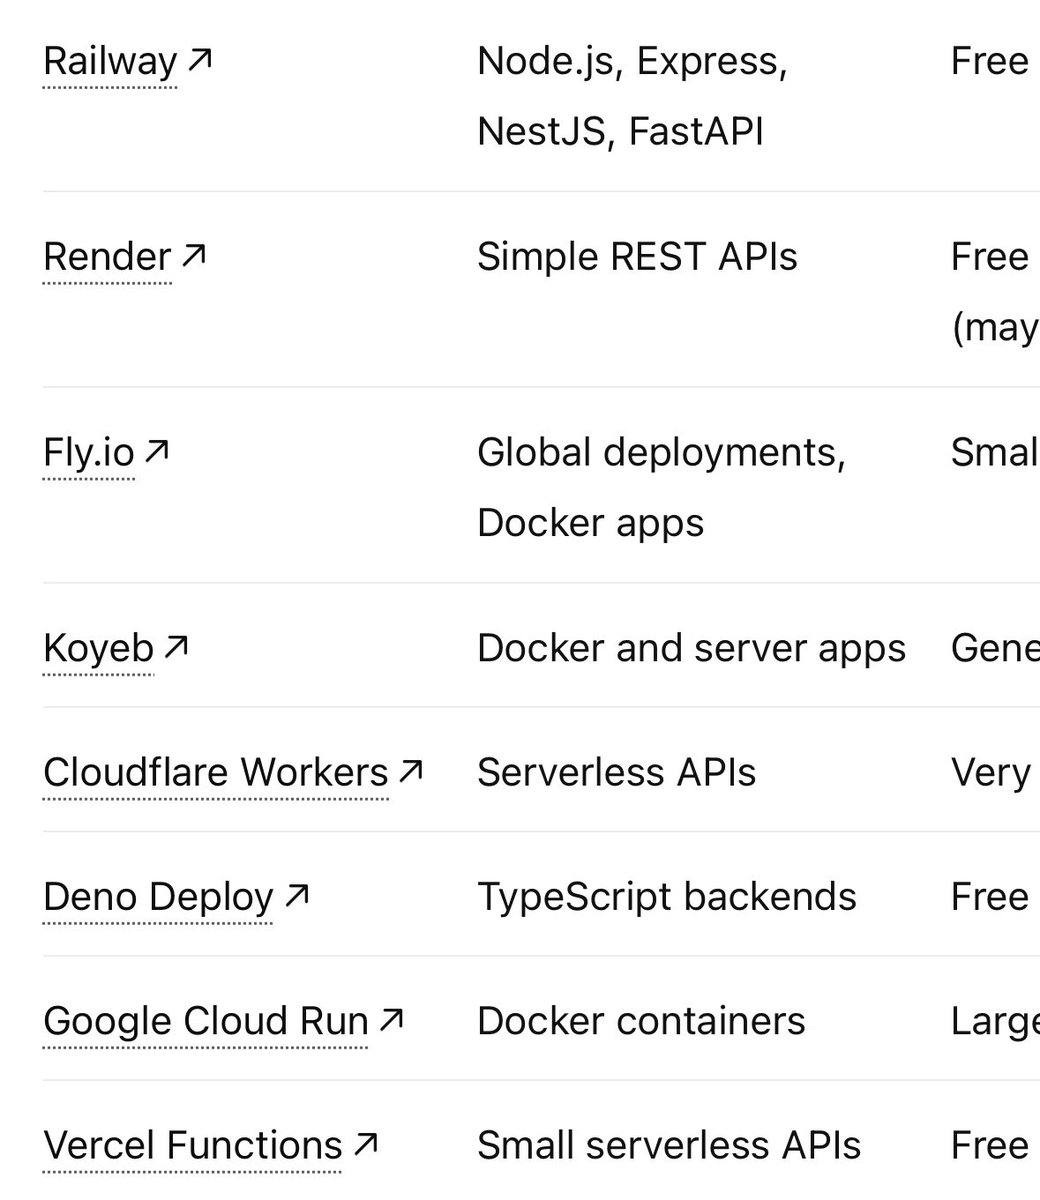Click the 'Serverless APIs' cell
The image size is (1040, 1200).
[x=616, y=772]
